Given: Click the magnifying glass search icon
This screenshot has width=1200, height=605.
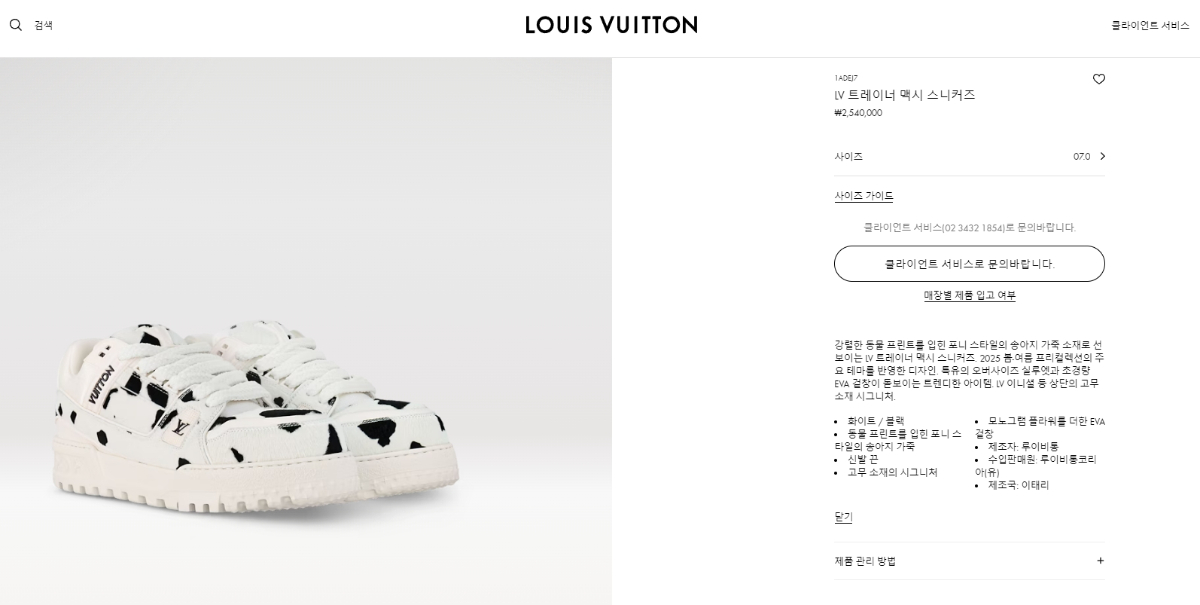Looking at the screenshot, I should pyautogui.click(x=15, y=25).
